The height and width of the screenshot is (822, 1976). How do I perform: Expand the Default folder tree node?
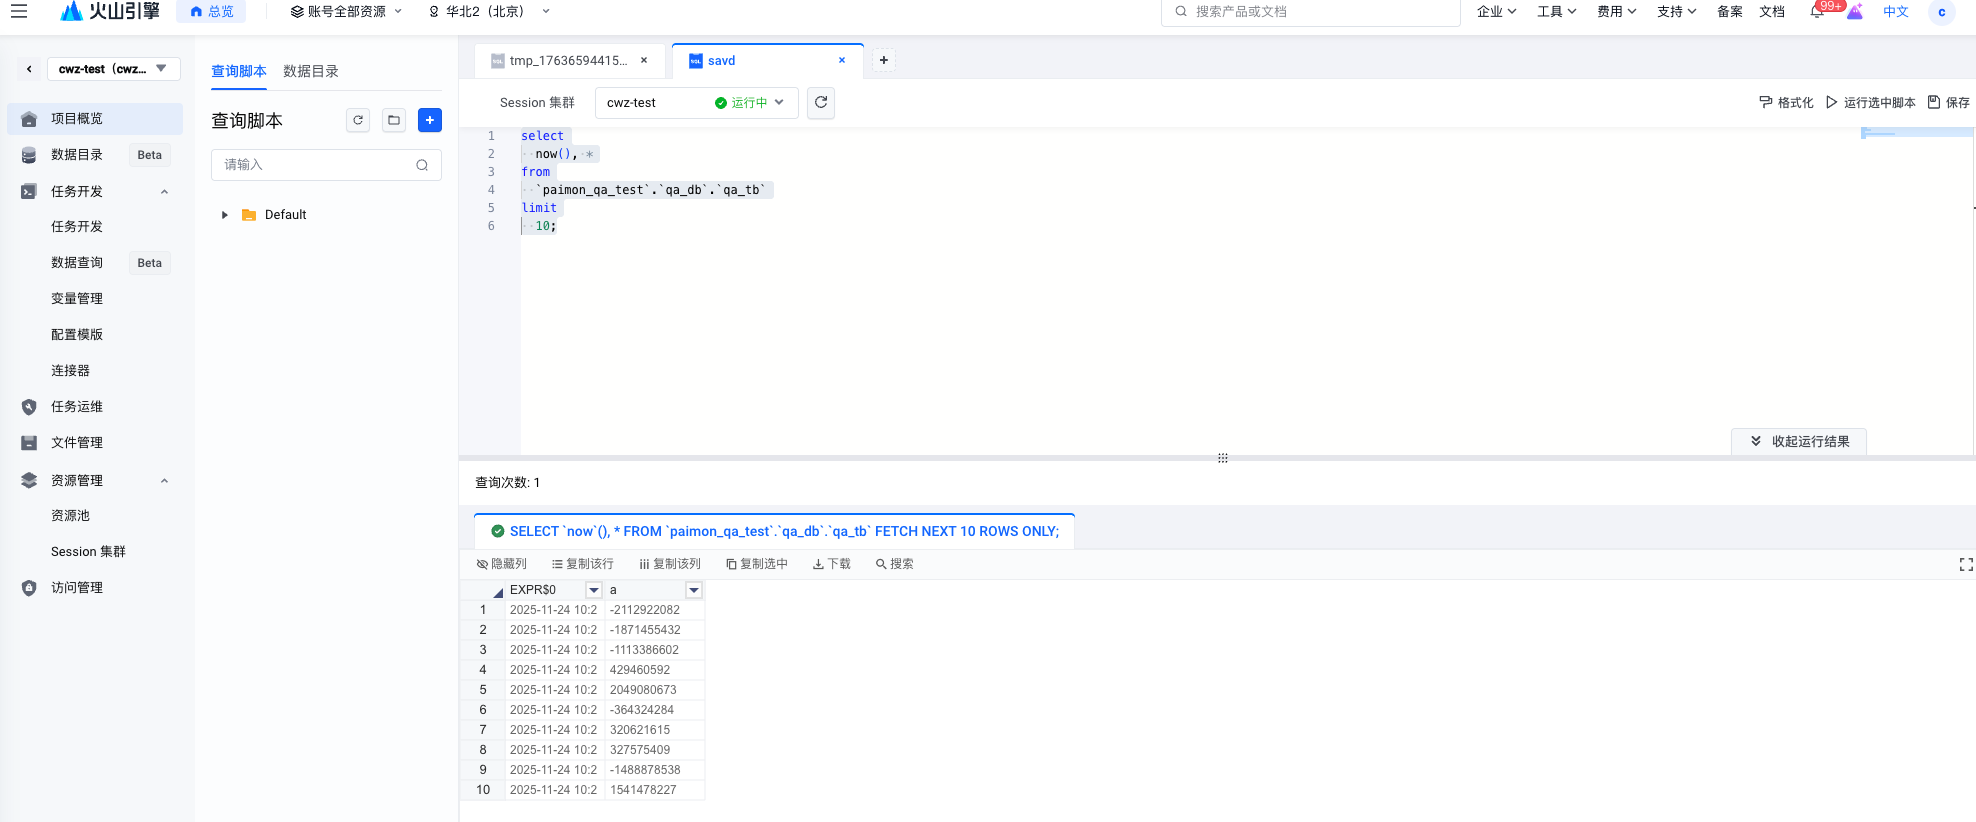click(x=225, y=215)
